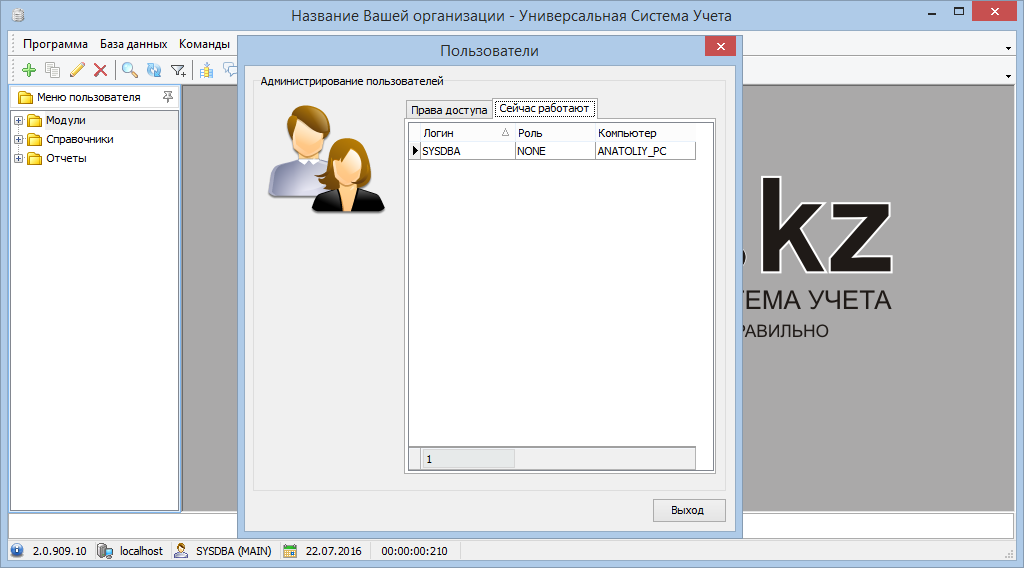The width and height of the screenshot is (1024, 568).
Task: Expand the Отчеты tree node
Action: 18,159
